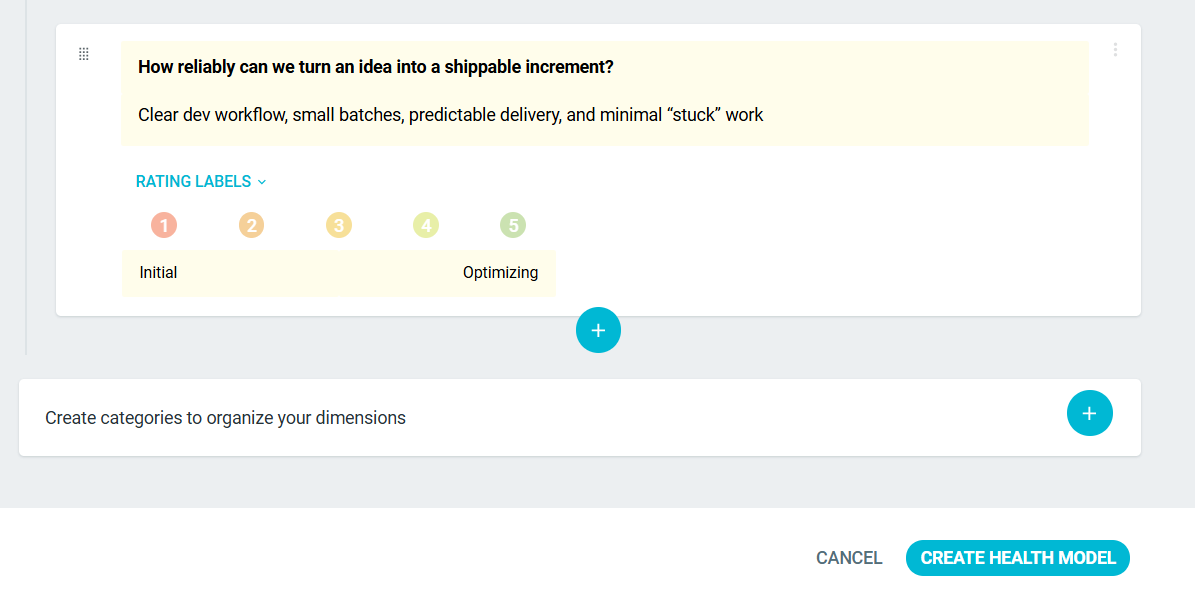Screen dimensions: 1195x595
Task: Open the three-dot options menu on the card
Action: point(1115,49)
